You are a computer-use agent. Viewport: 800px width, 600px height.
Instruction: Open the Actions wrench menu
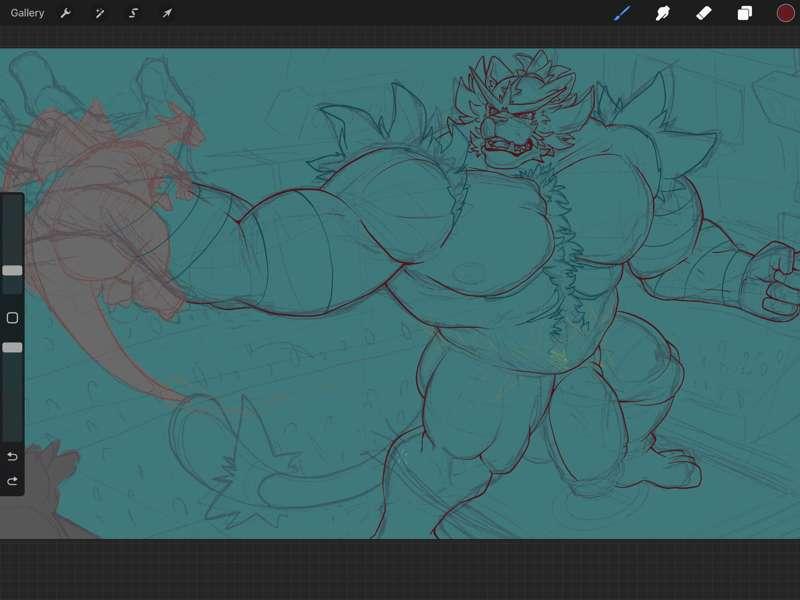(x=65, y=13)
